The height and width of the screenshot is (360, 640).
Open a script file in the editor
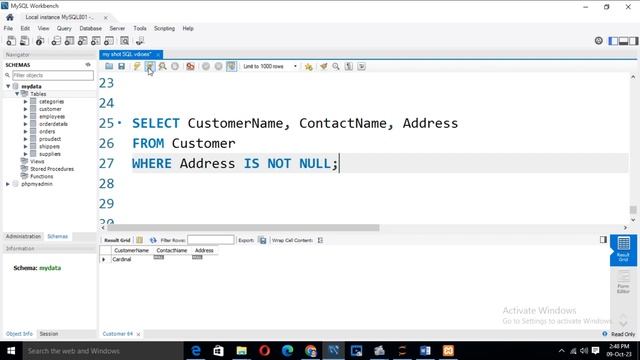click(x=109, y=66)
